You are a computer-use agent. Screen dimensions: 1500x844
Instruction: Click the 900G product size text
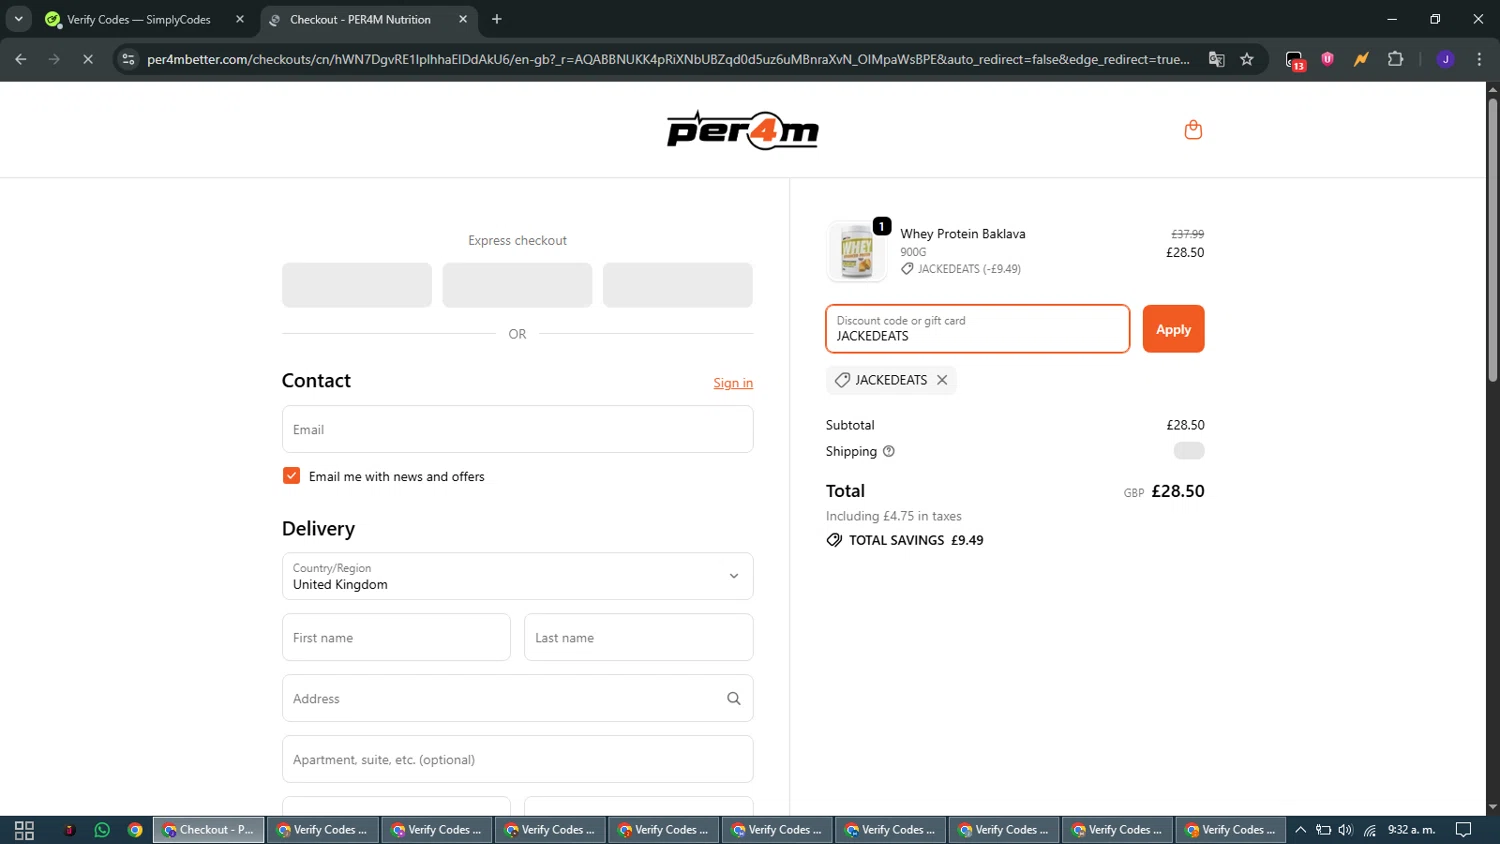pyautogui.click(x=913, y=252)
